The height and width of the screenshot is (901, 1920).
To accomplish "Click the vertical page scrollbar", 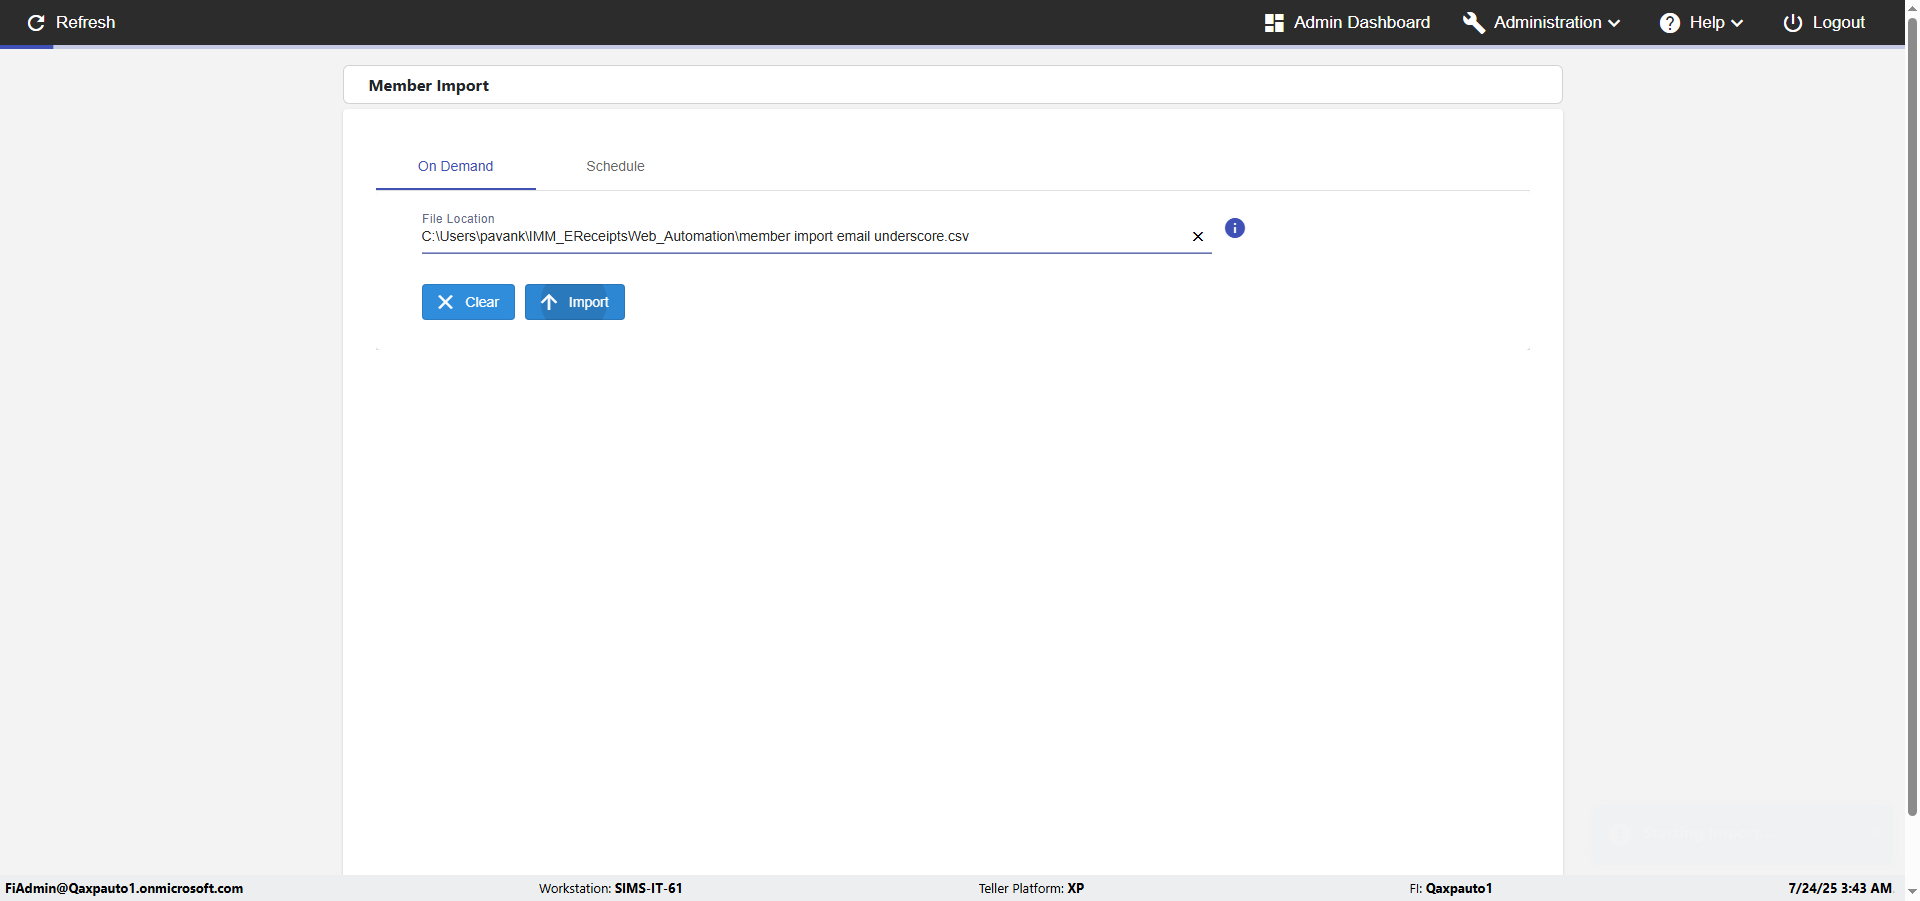I will 1912,415.
